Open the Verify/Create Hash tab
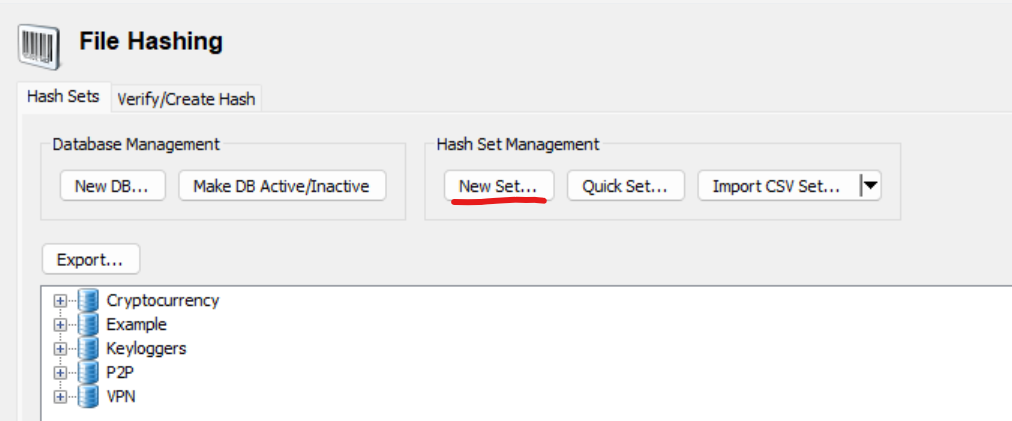Screen dimensions: 1012x421 [x=187, y=99]
